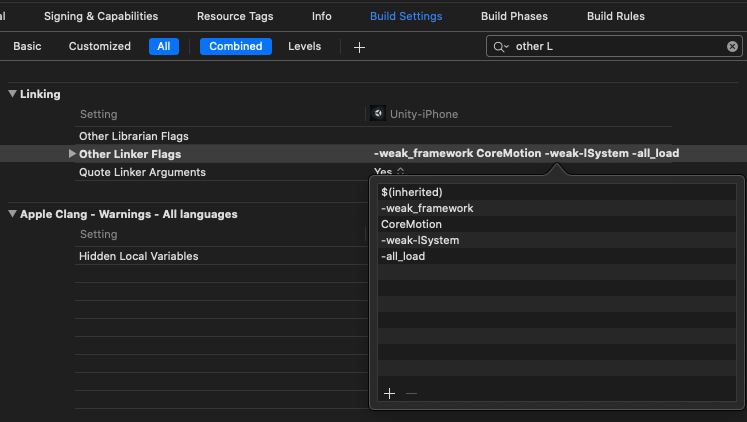Show Customized build settings only
The image size is (747, 422).
tap(99, 47)
